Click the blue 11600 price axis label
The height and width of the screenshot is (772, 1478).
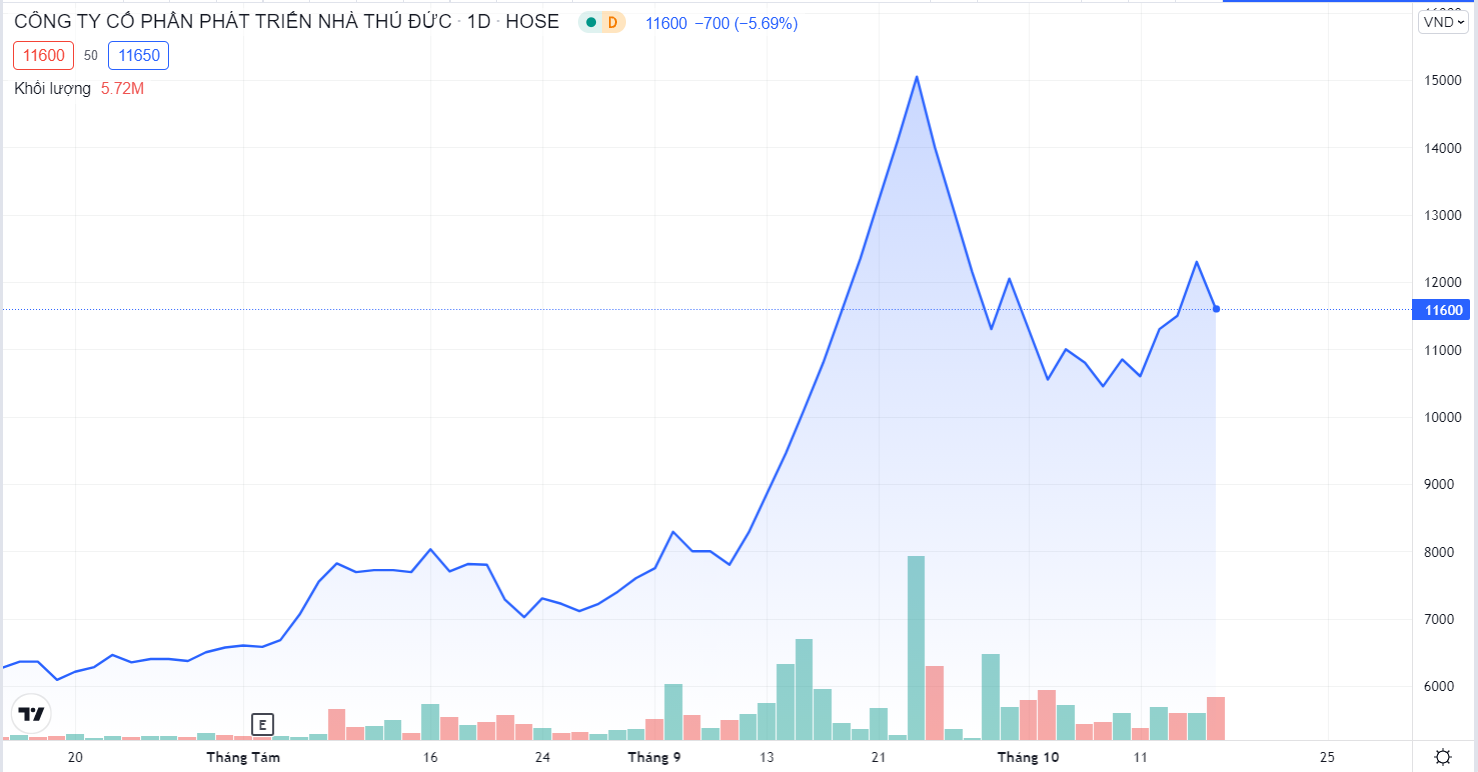click(x=1443, y=310)
